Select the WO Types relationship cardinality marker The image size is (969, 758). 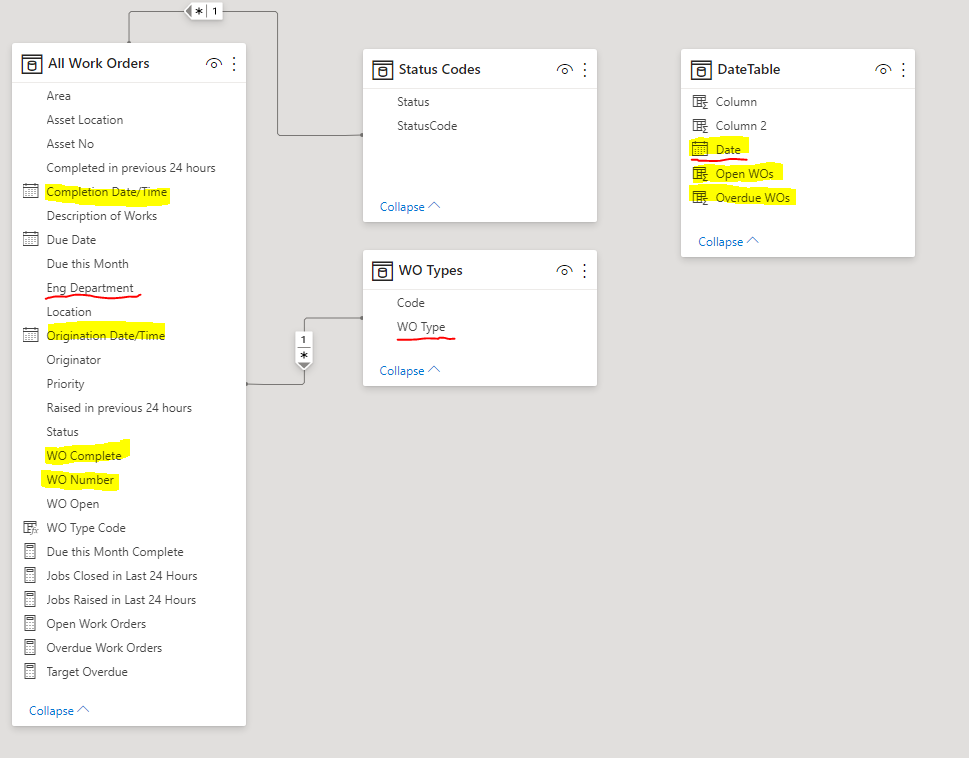(303, 350)
